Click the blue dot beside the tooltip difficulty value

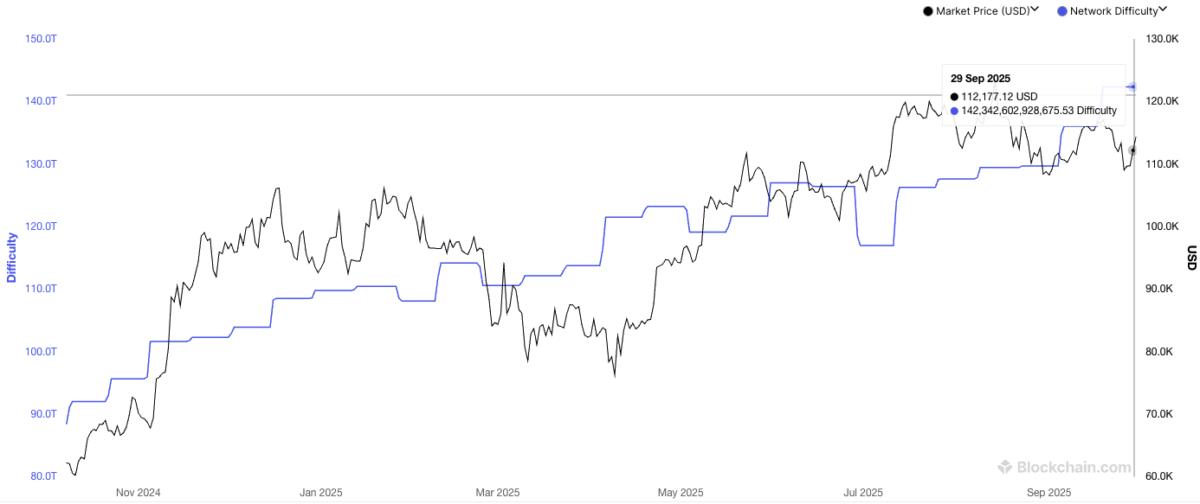(954, 111)
